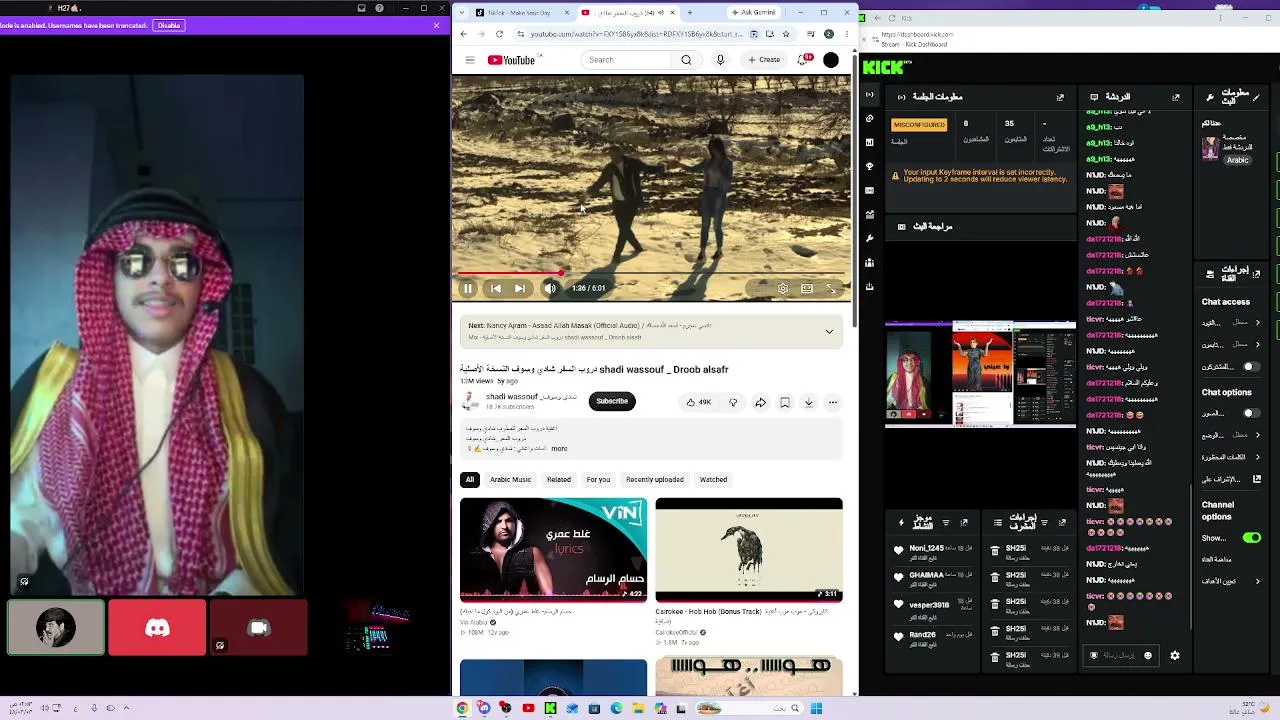Viewport: 1280px width, 720px height.
Task: Save the video to a playlist
Action: click(785, 402)
